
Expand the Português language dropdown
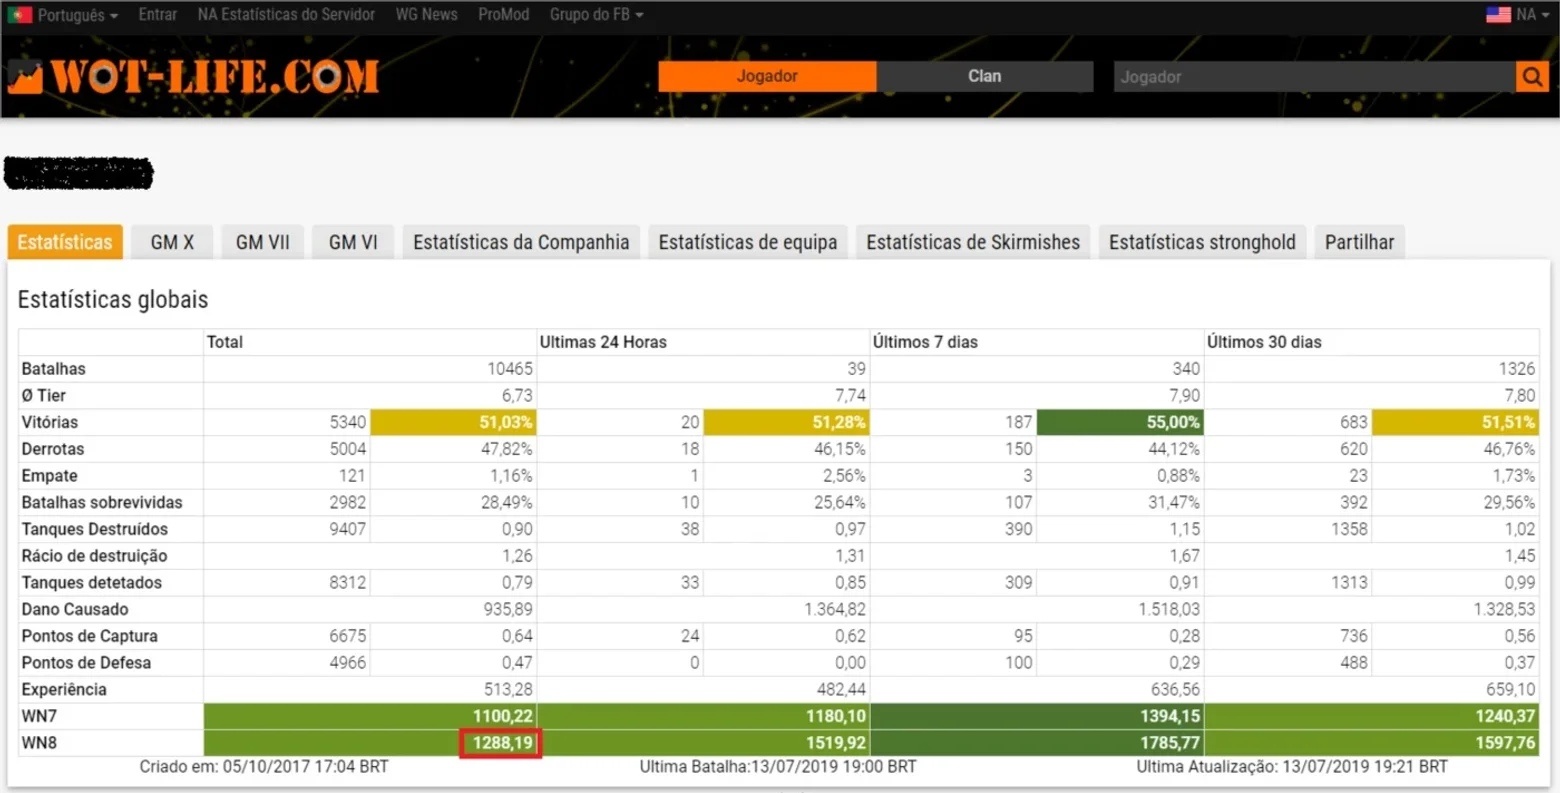tap(77, 15)
